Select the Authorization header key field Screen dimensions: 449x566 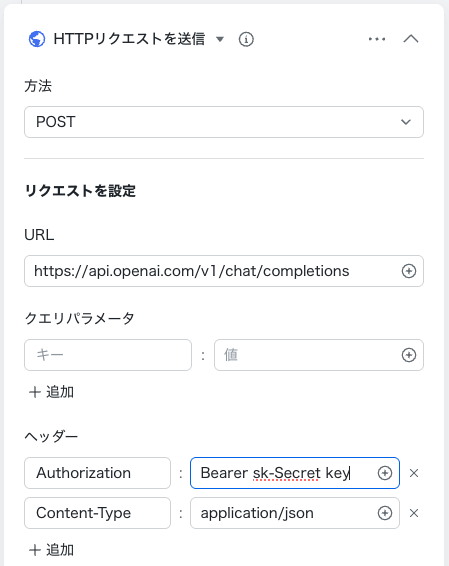coord(97,473)
